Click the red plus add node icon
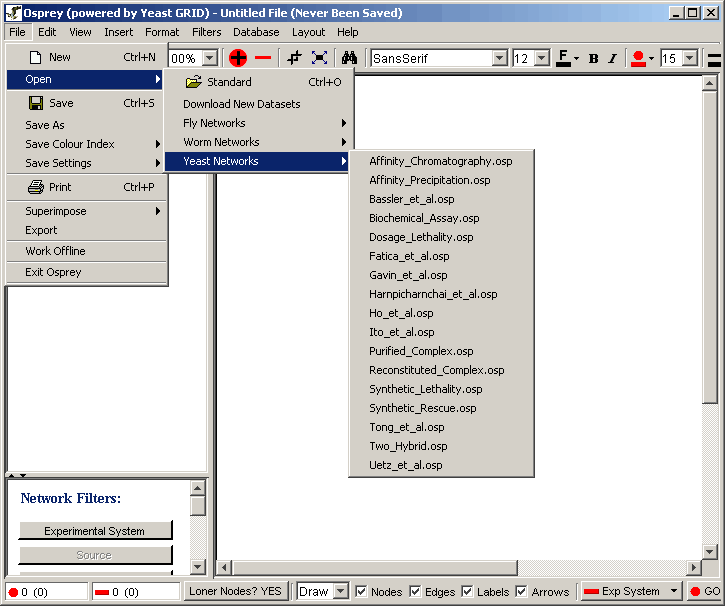Viewport: 725px width, 606px height. click(x=238, y=58)
